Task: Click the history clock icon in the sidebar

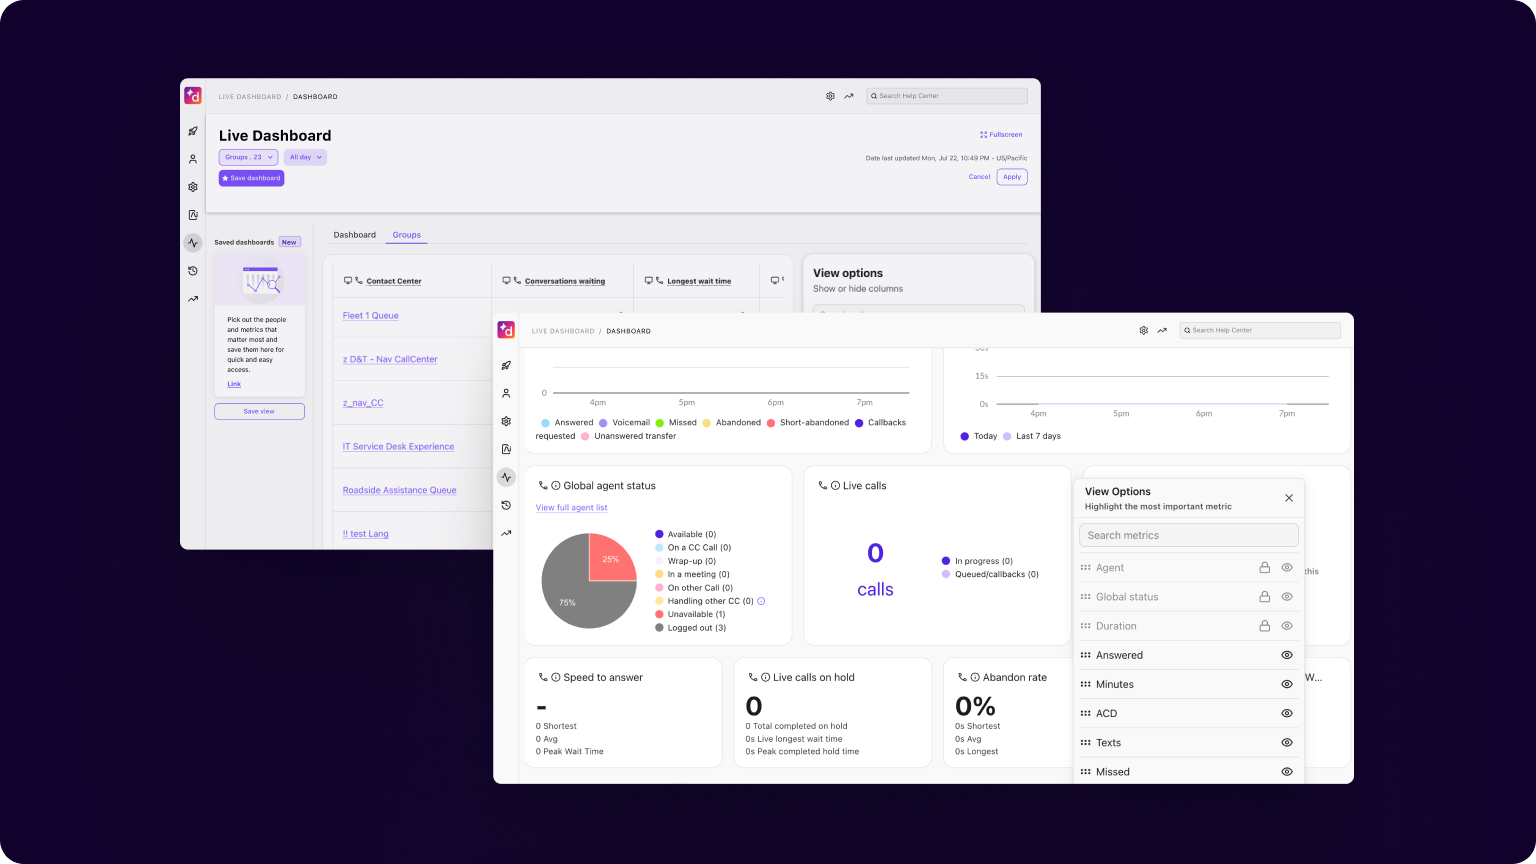Action: 193,271
